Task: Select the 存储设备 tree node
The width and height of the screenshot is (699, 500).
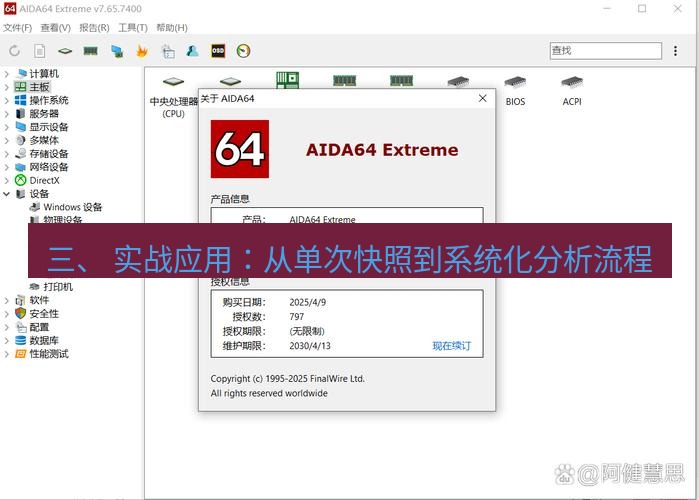Action: tap(49, 154)
